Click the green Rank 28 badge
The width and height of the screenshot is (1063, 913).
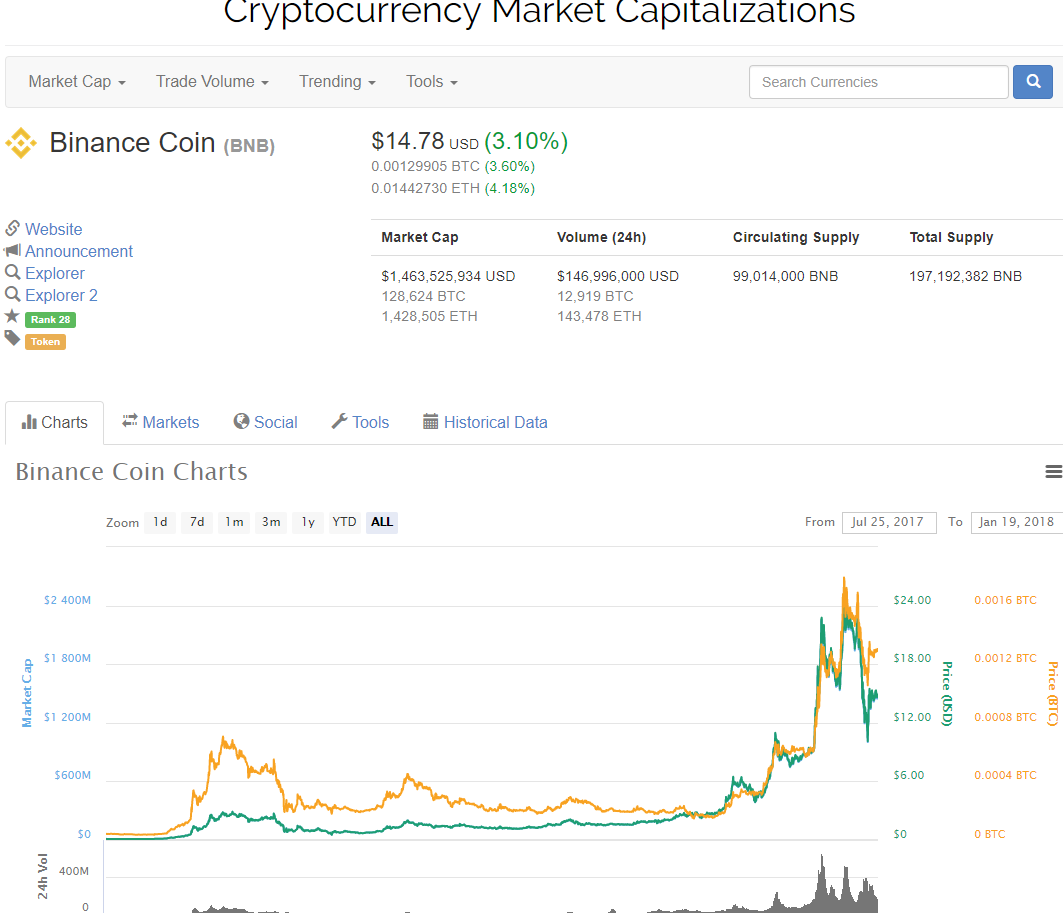50,319
